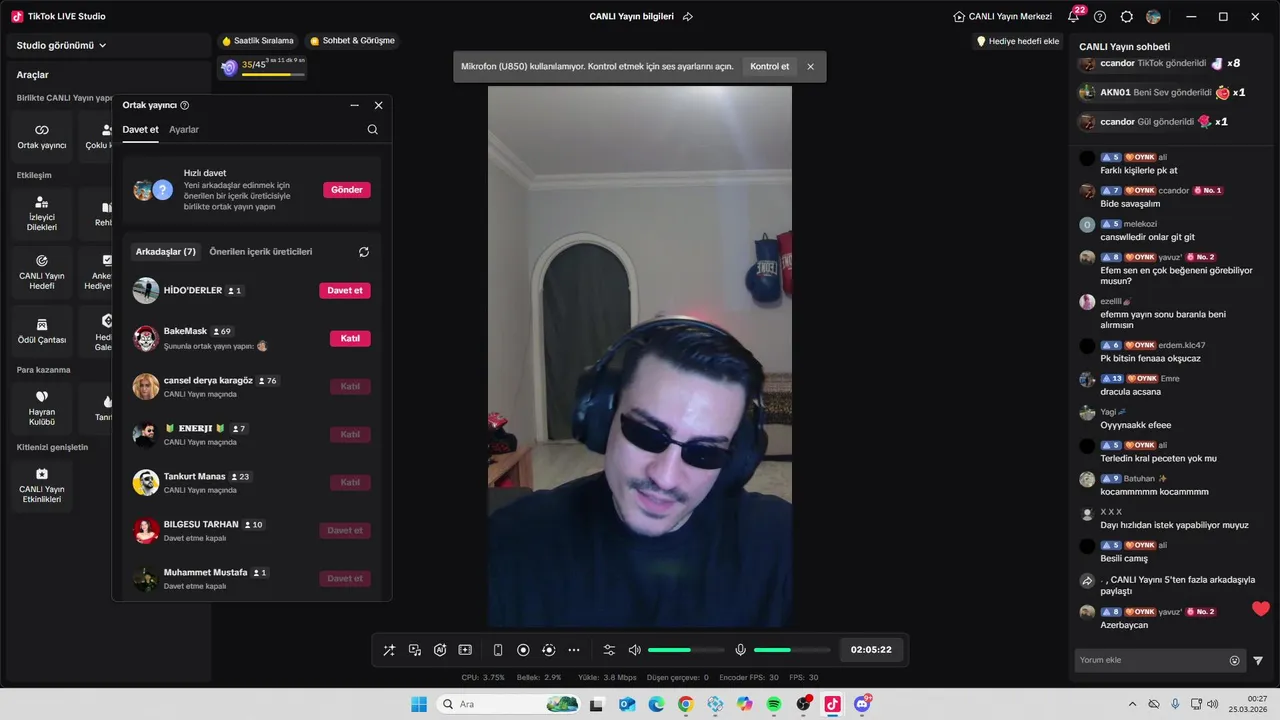Click Hediye hedefi ekle
1280x720 pixels.
(1018, 41)
